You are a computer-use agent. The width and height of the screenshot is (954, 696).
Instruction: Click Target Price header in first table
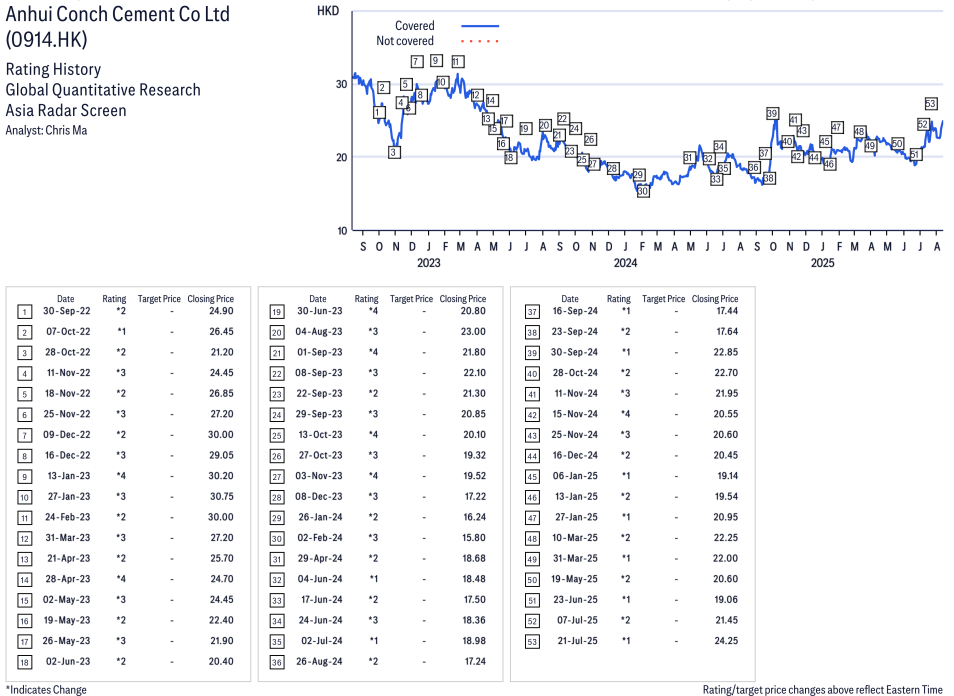point(159,299)
